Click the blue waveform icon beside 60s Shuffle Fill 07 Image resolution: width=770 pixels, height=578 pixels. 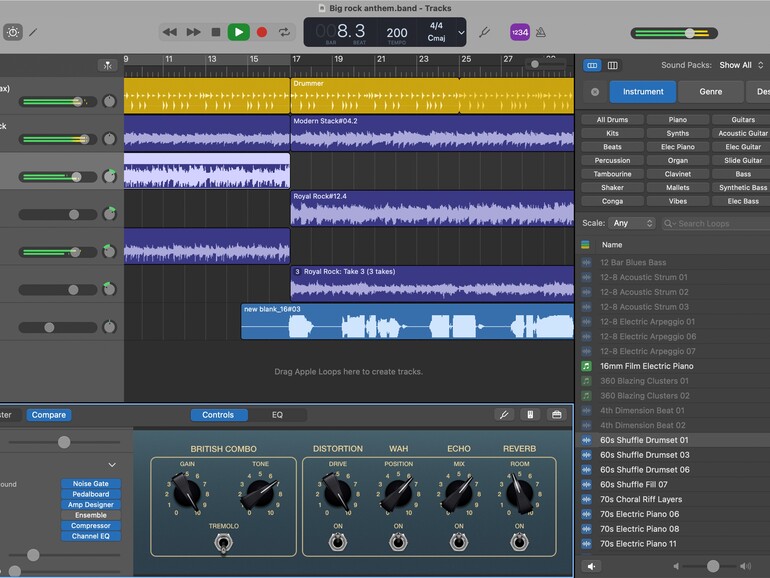point(586,484)
